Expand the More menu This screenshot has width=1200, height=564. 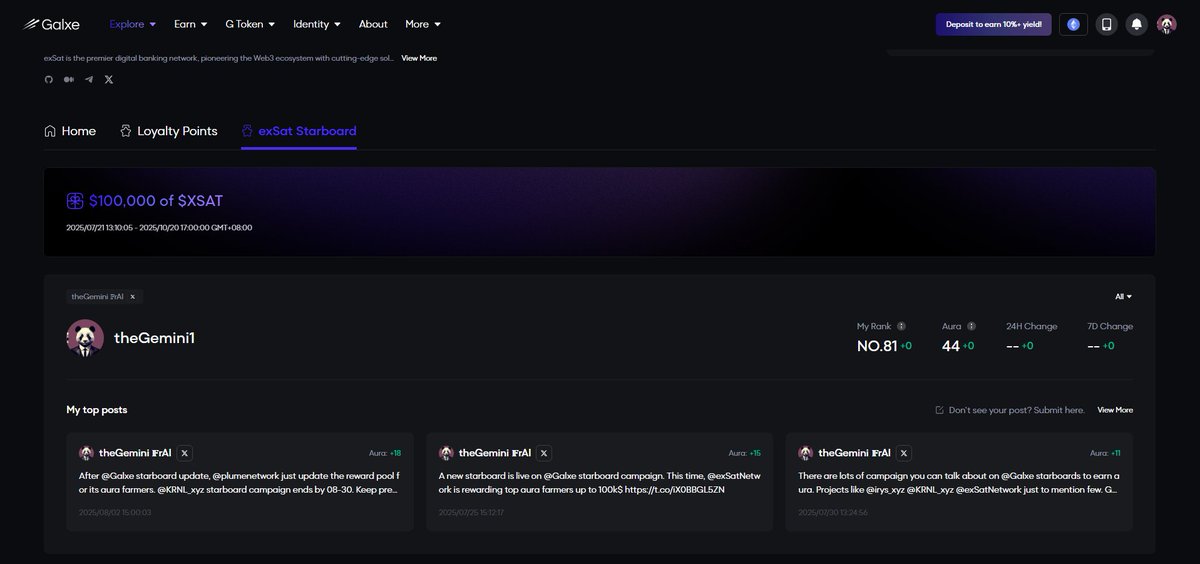(423, 24)
